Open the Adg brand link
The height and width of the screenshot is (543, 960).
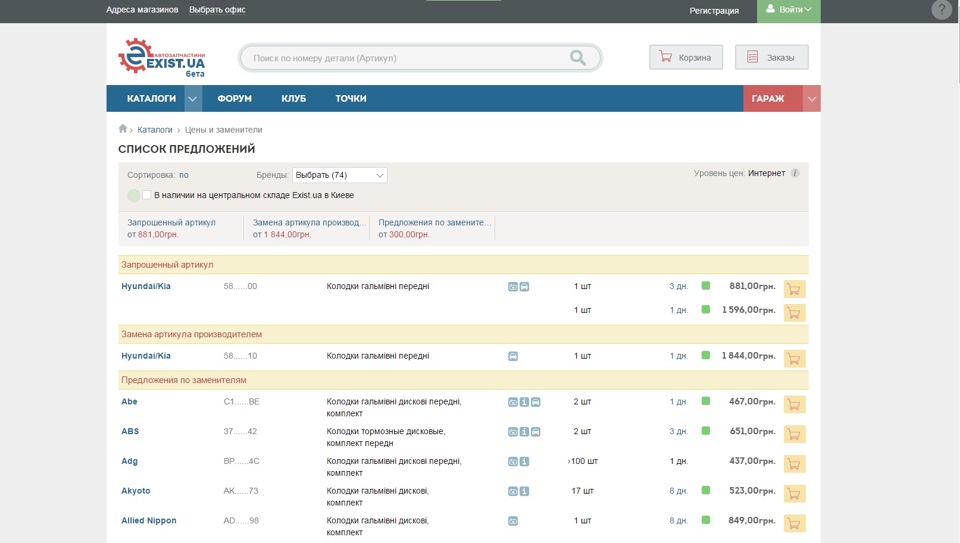tap(129, 461)
